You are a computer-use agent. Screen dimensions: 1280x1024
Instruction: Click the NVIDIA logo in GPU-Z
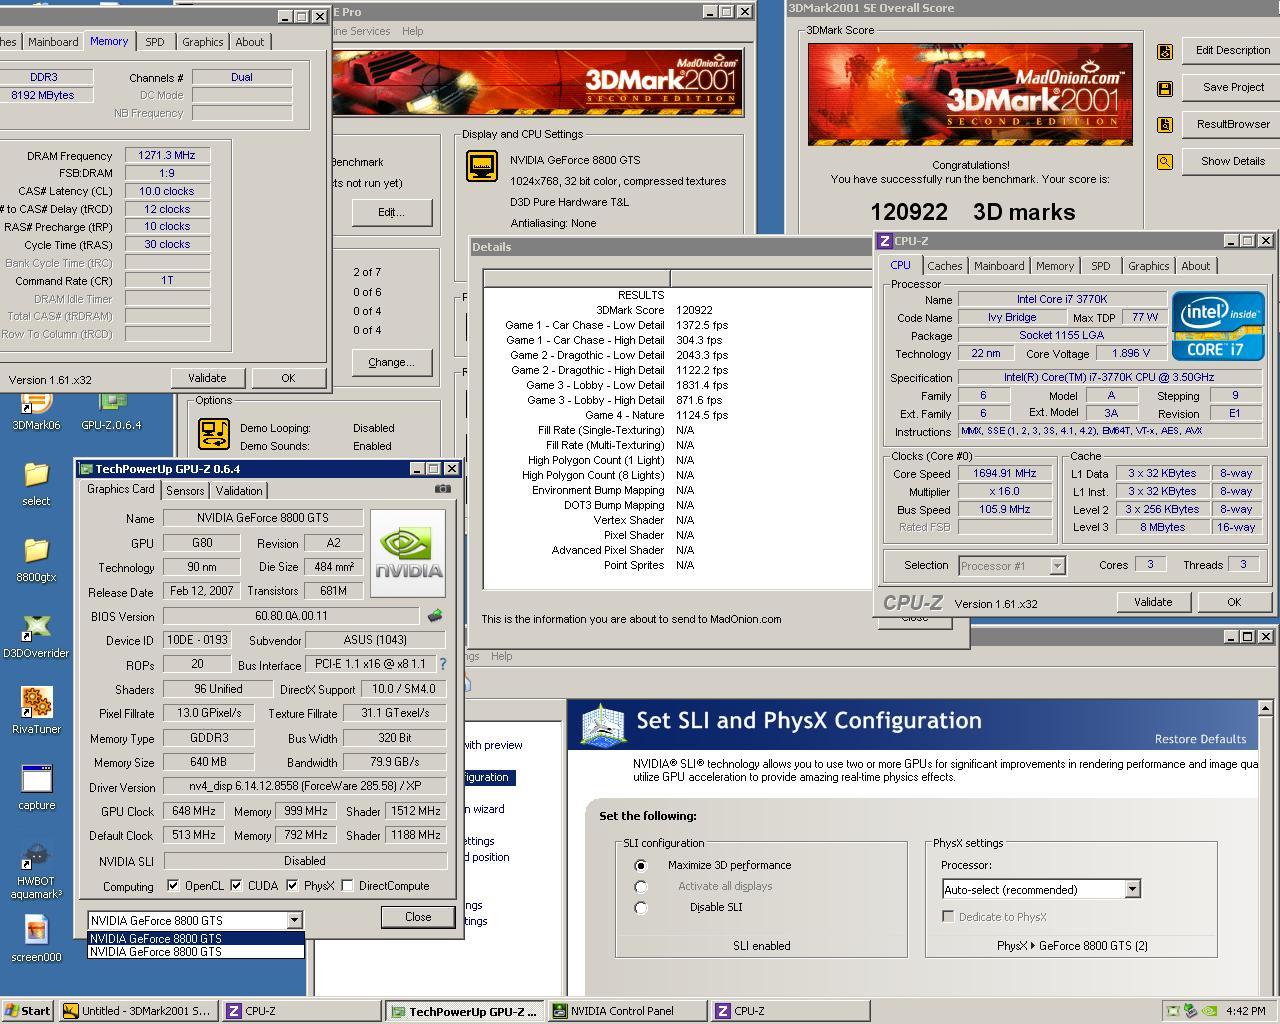tap(408, 553)
